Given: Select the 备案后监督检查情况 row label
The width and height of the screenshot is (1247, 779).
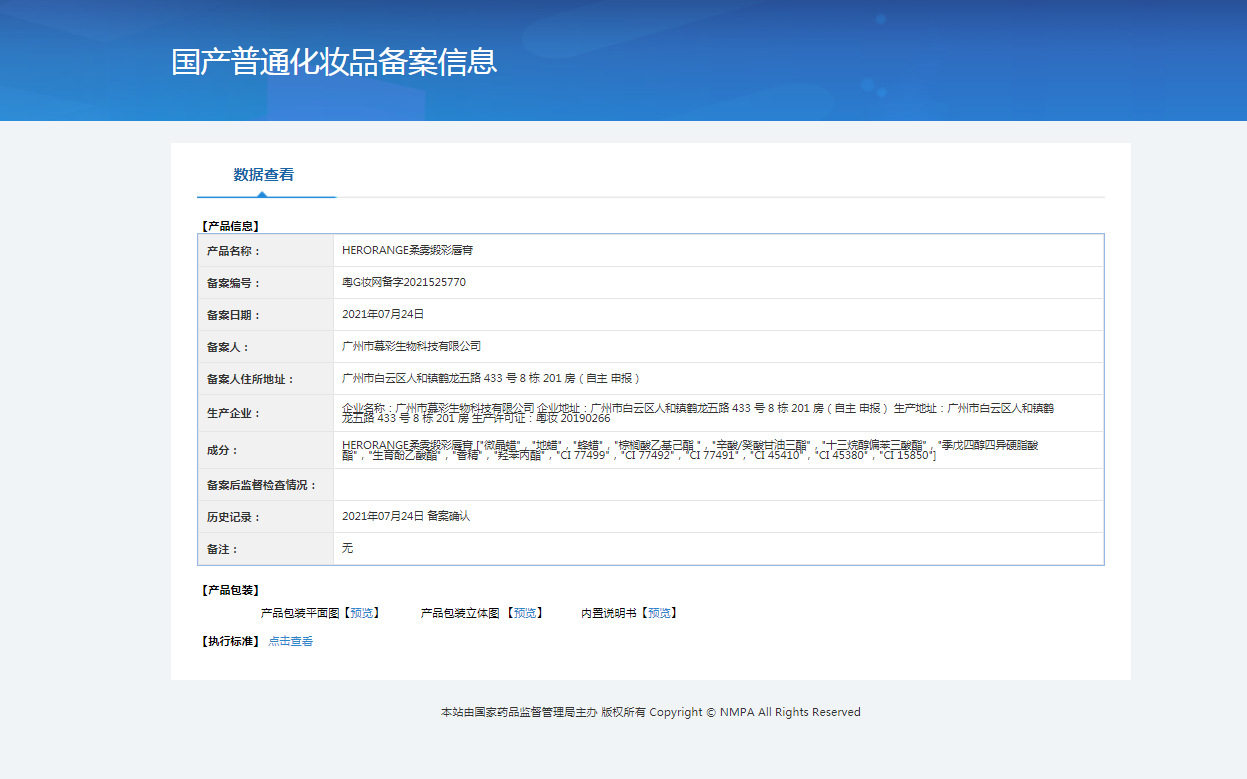Looking at the screenshot, I should [x=261, y=485].
